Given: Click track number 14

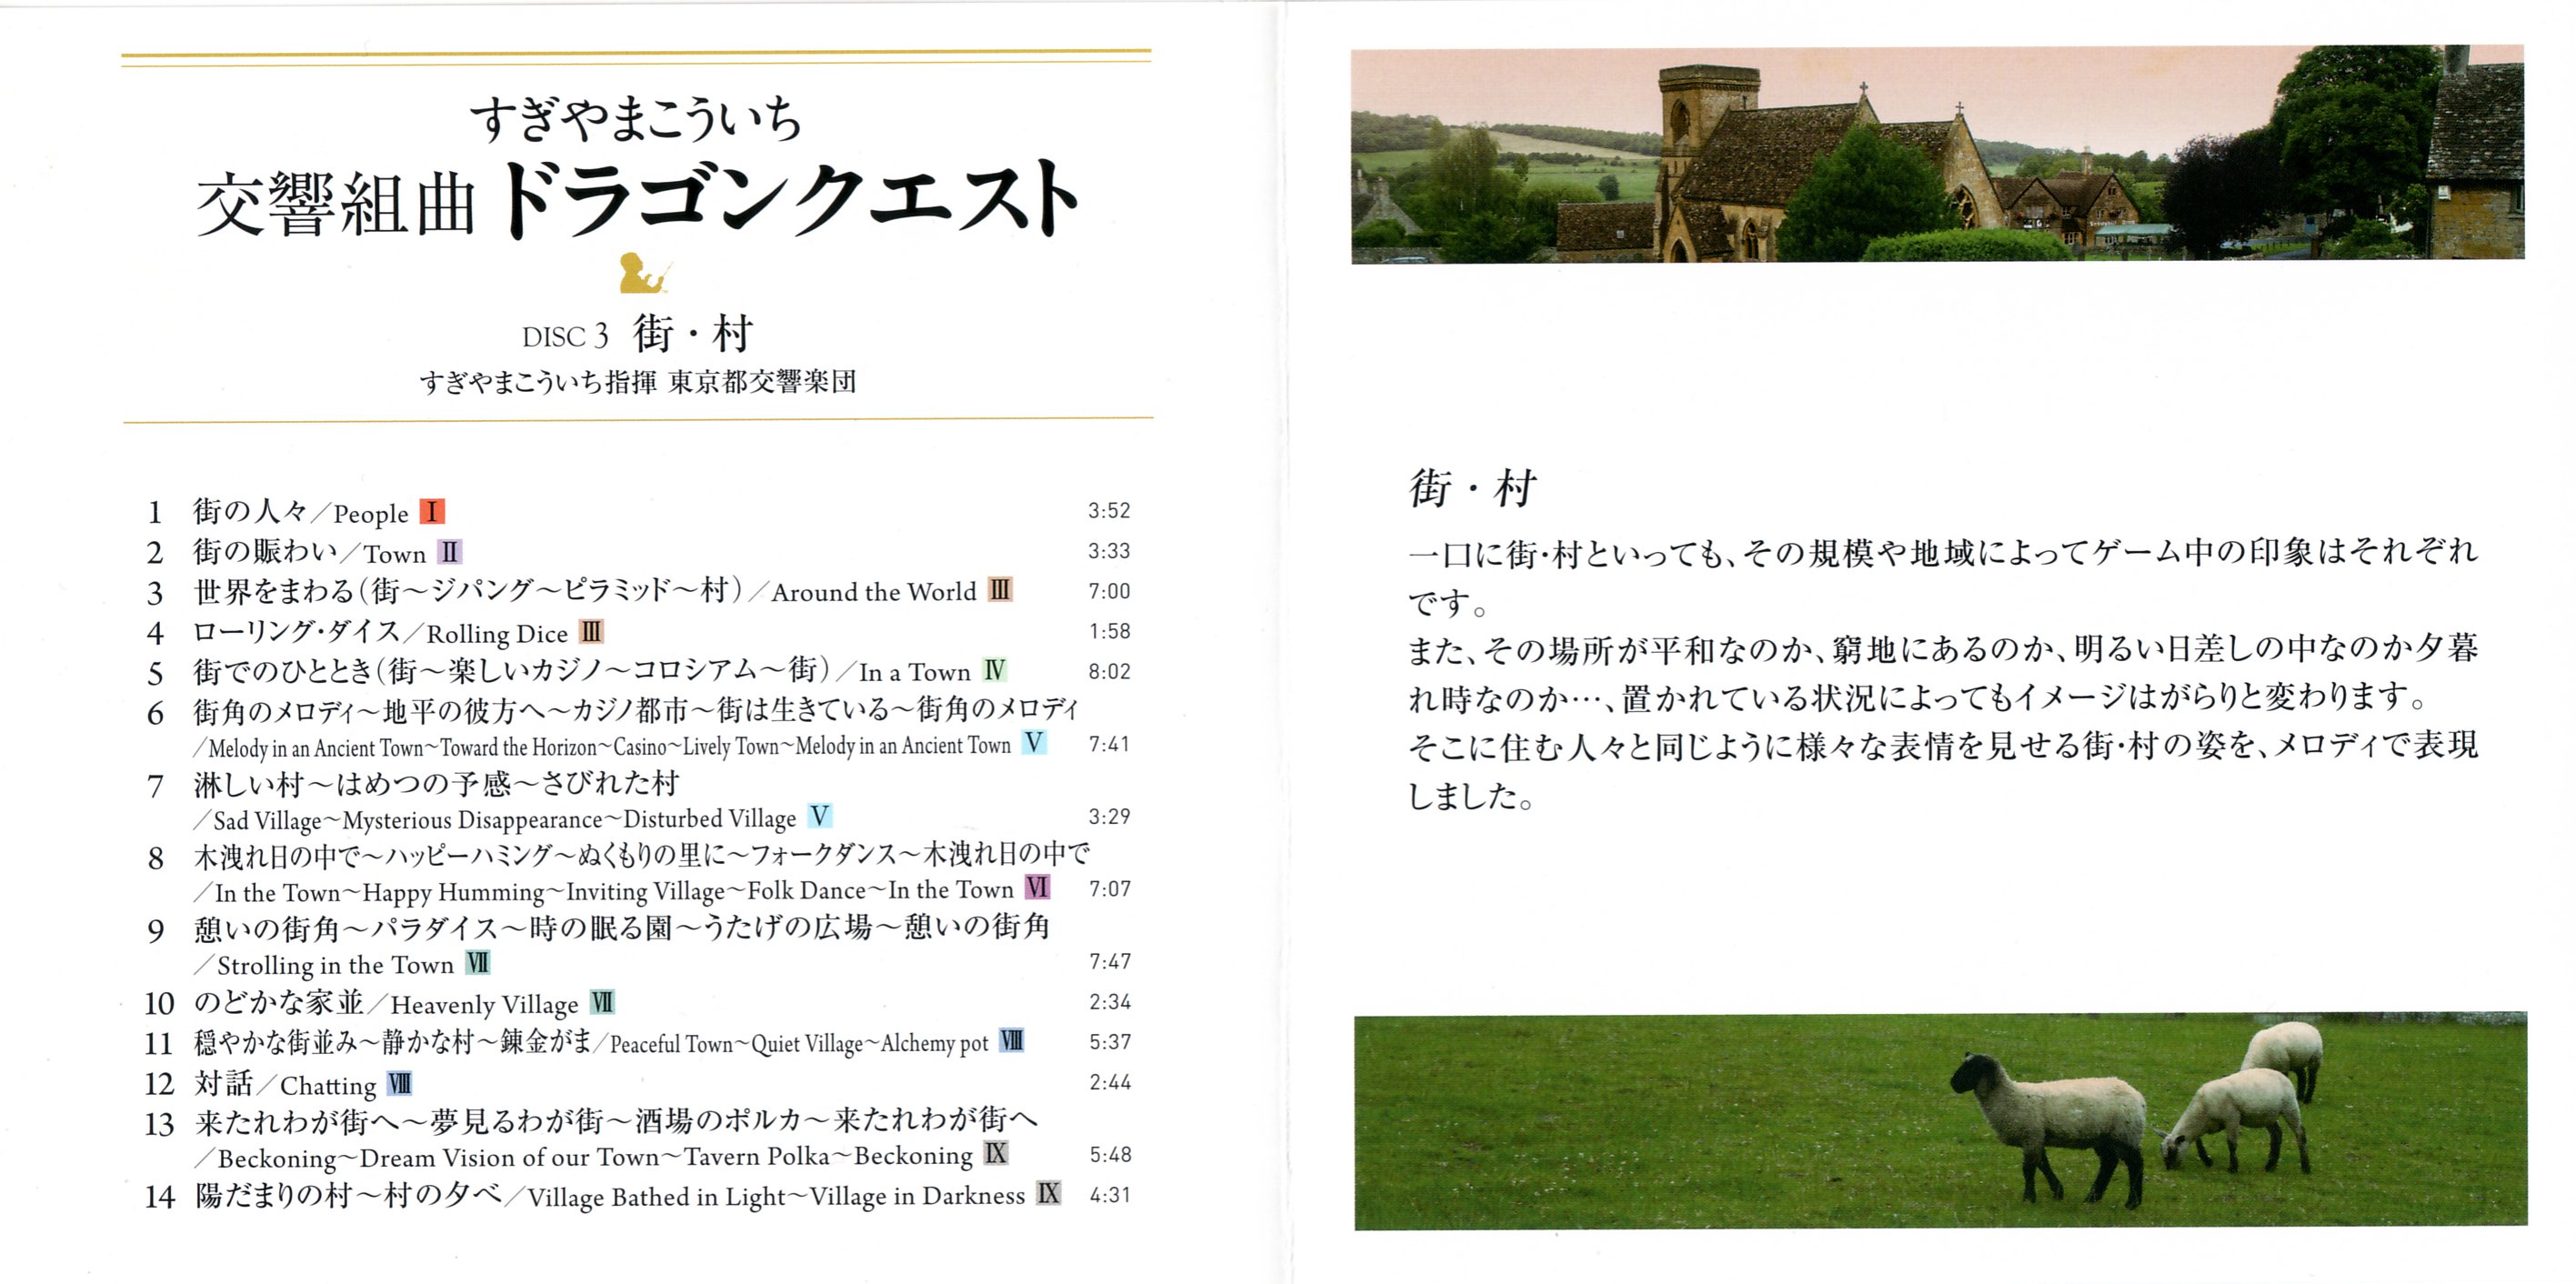Looking at the screenshot, I should click(159, 1197).
